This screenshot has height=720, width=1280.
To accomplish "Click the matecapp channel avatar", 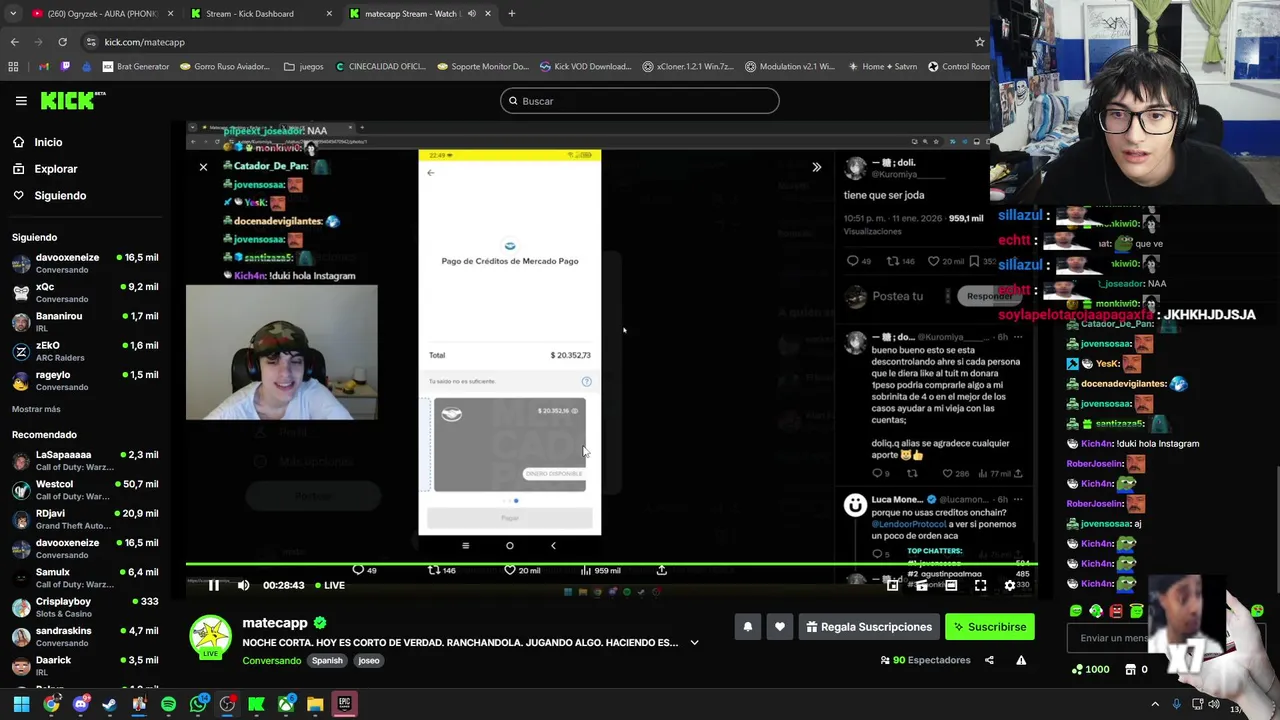I will [211, 639].
